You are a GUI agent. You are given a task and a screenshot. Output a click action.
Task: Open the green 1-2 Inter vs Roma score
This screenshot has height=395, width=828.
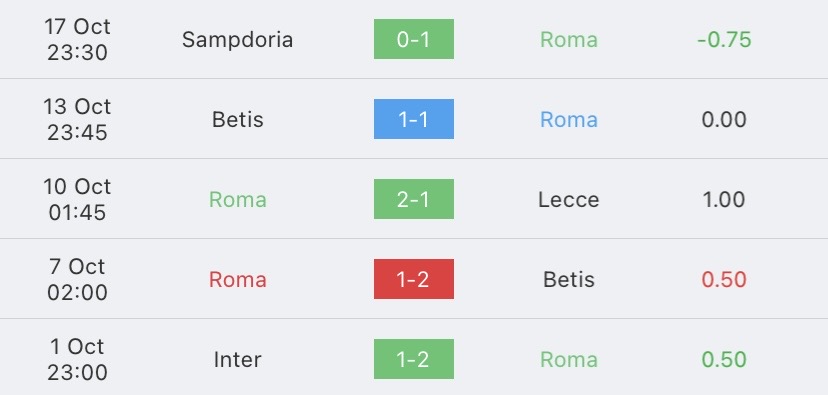(x=413, y=359)
